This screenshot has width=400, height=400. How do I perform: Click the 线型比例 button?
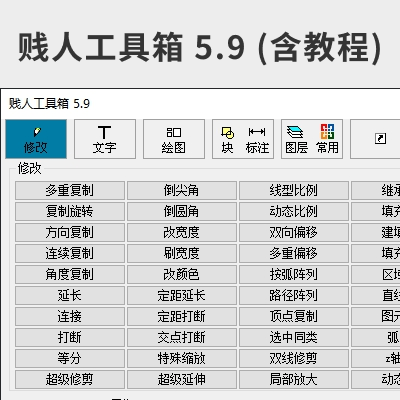[294, 190]
